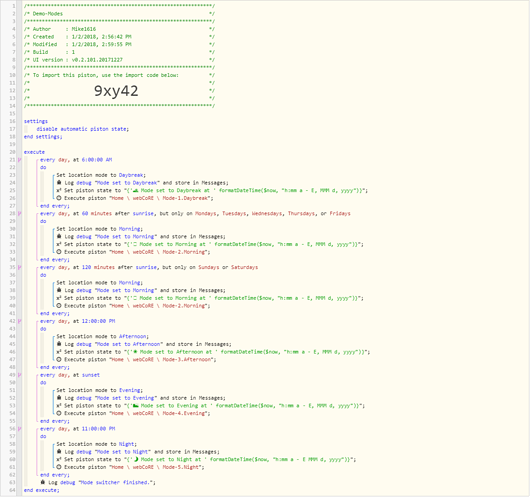Click the log icon before 'Mode set to Afternoon'
This screenshot has width=532, height=500.
tap(59, 345)
